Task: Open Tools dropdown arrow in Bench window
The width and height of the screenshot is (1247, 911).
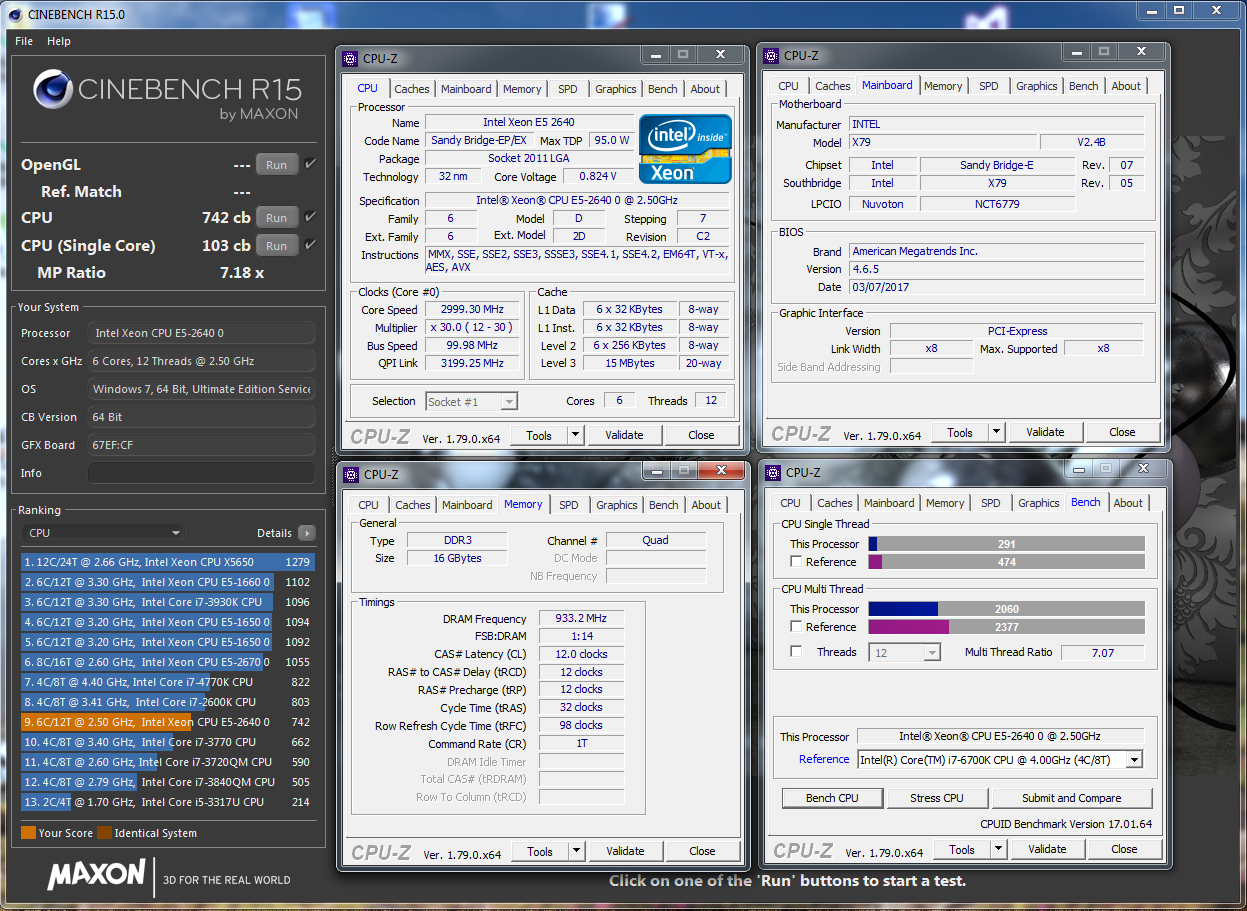Action: [x=998, y=849]
